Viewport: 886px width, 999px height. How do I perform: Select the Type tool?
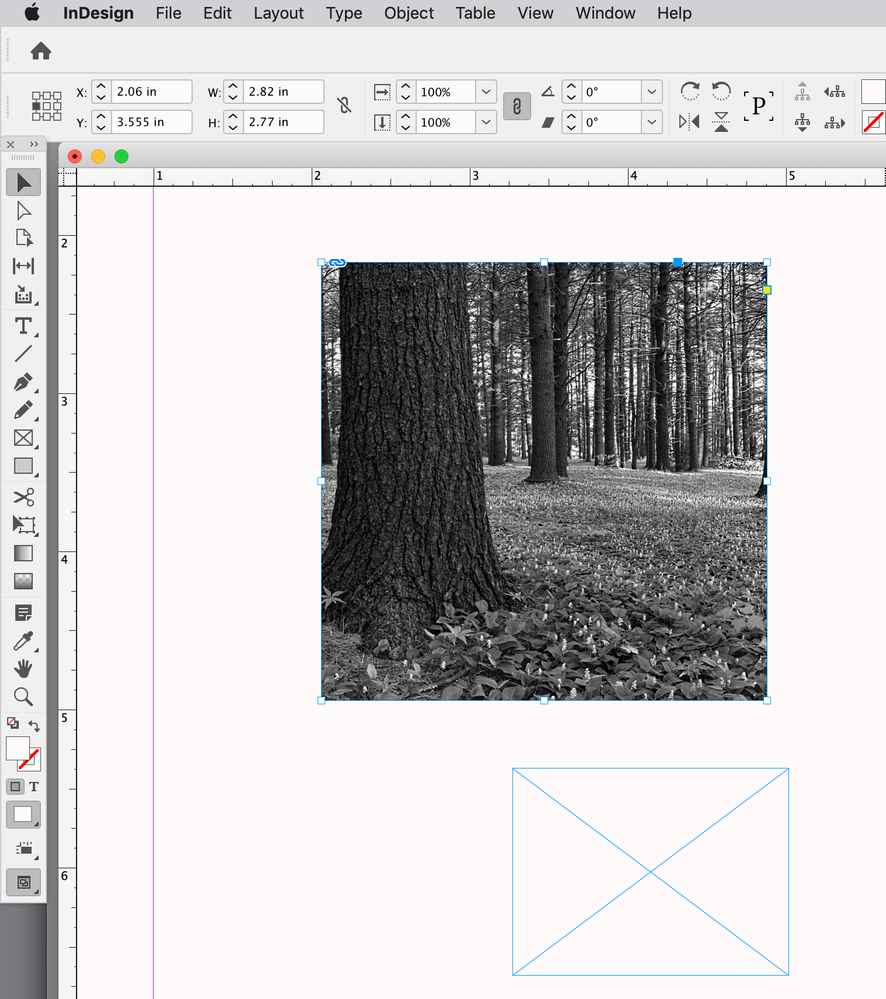click(23, 326)
